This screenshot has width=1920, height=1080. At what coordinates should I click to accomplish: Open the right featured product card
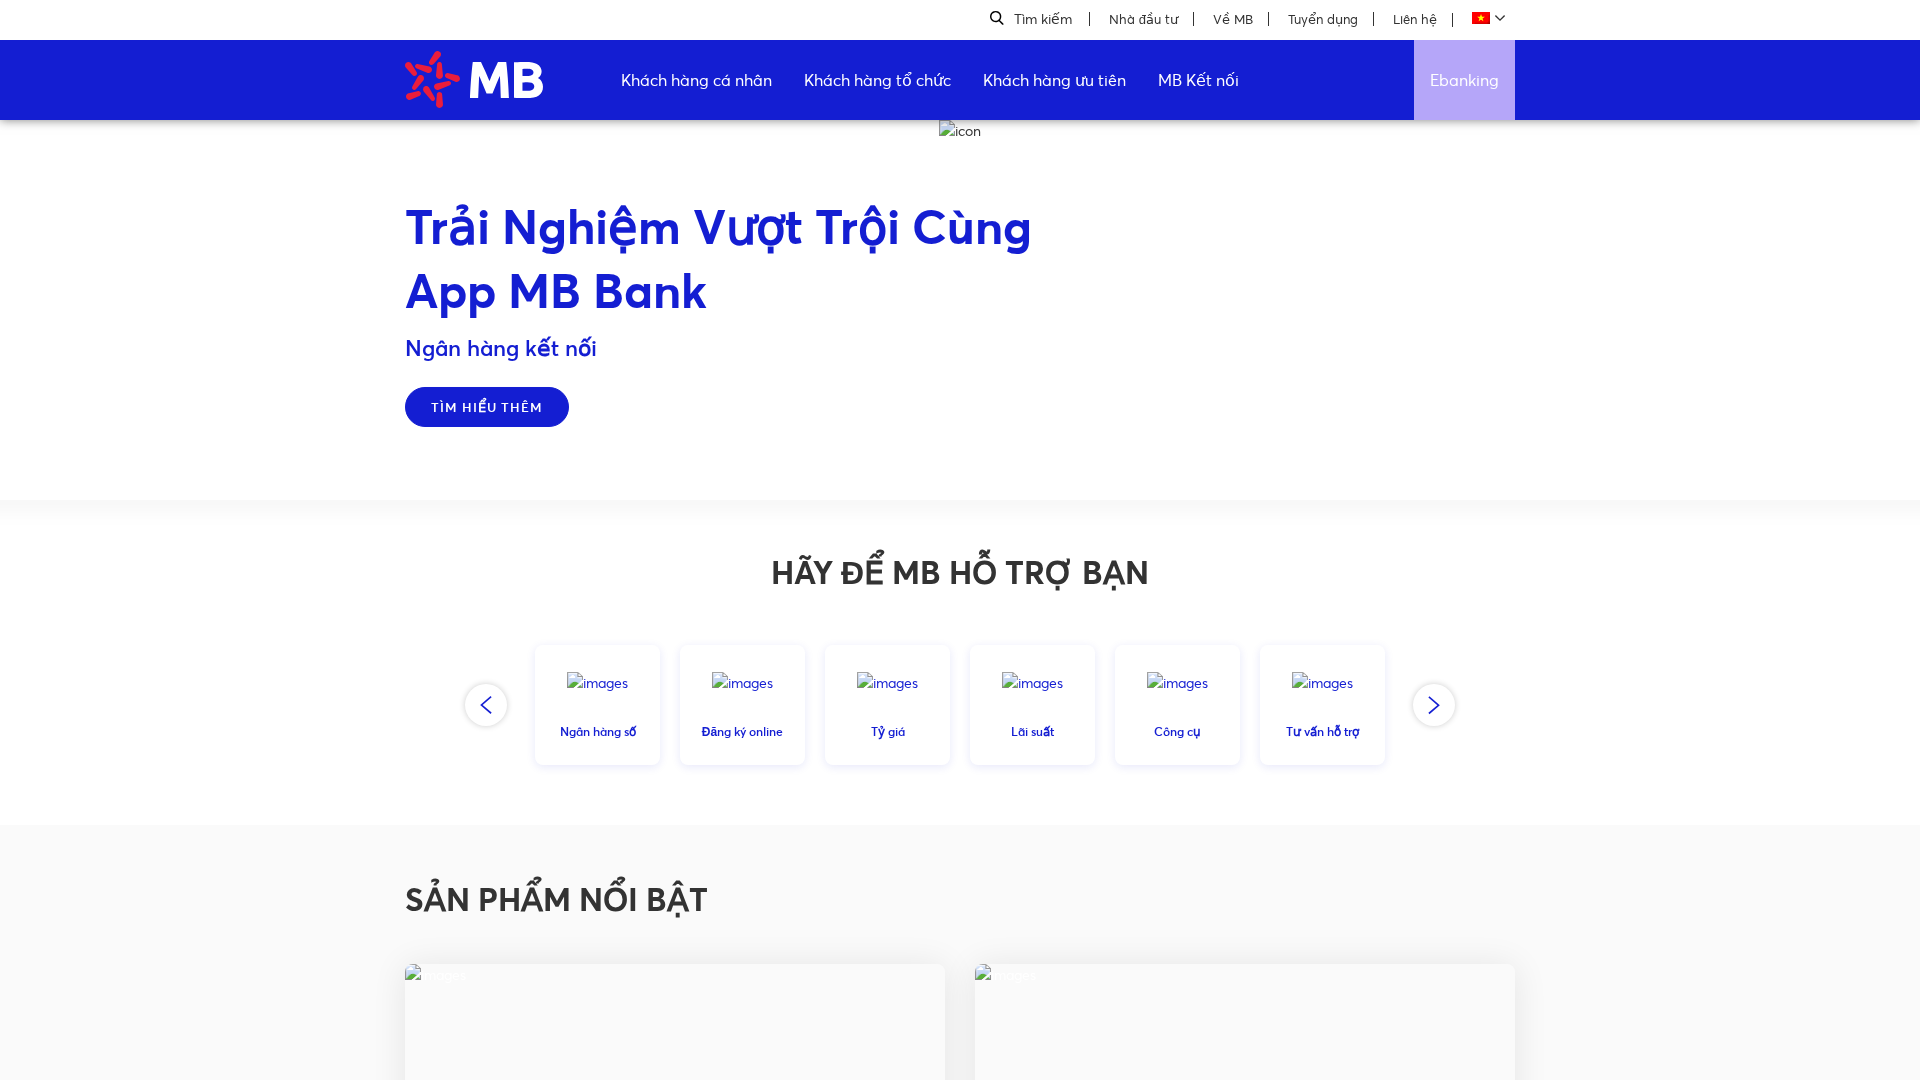1245,1022
